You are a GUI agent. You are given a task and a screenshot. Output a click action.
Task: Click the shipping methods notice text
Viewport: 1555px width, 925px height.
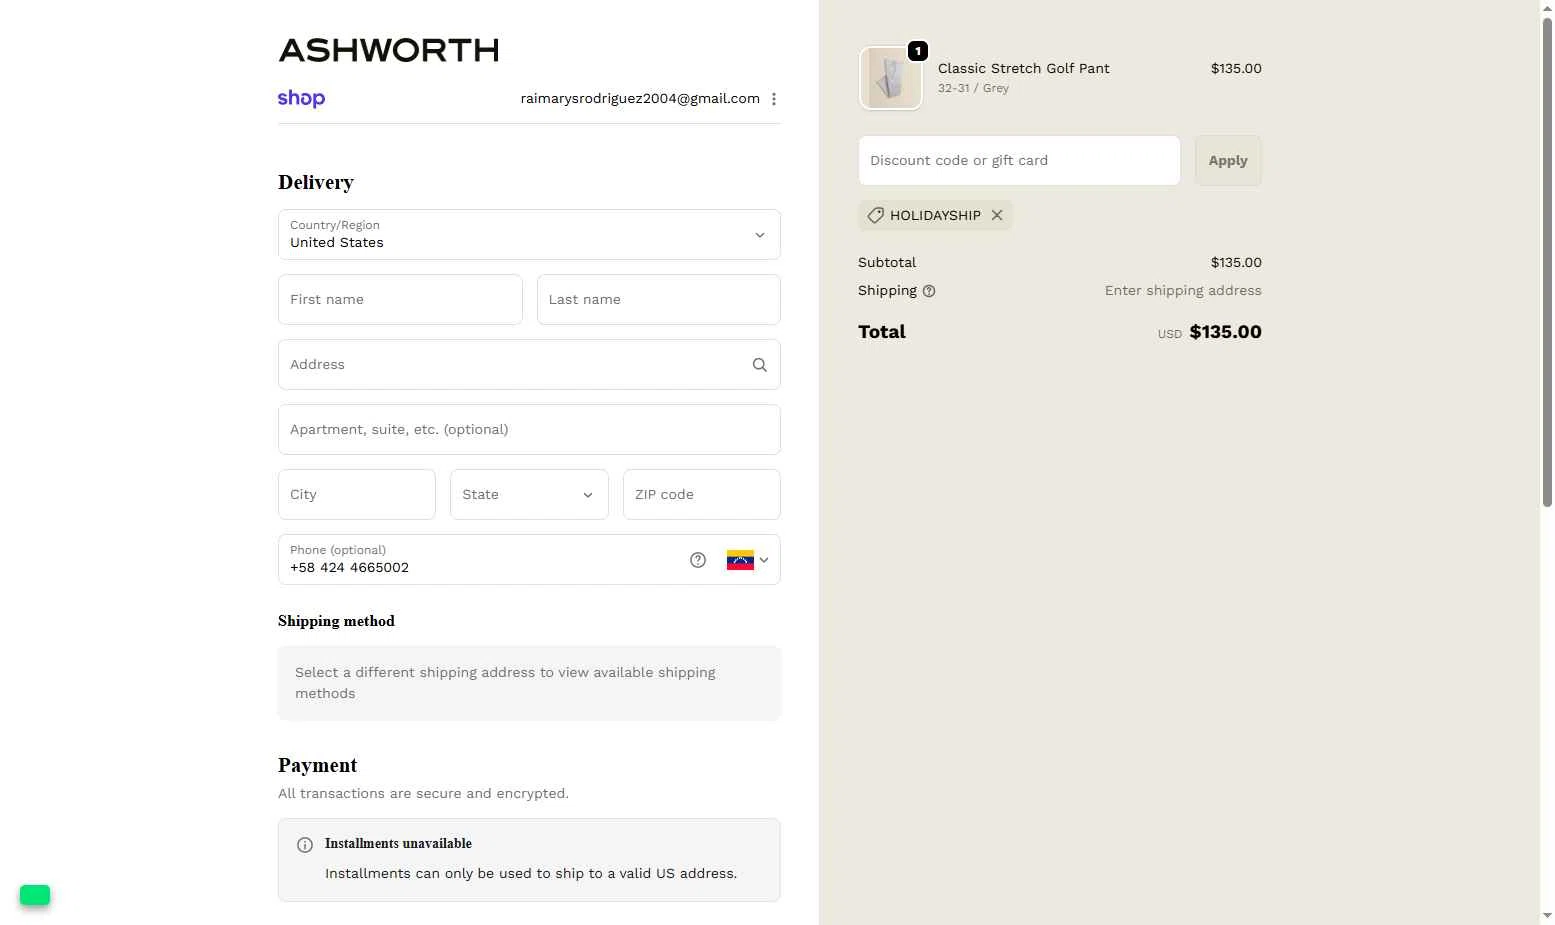505,683
